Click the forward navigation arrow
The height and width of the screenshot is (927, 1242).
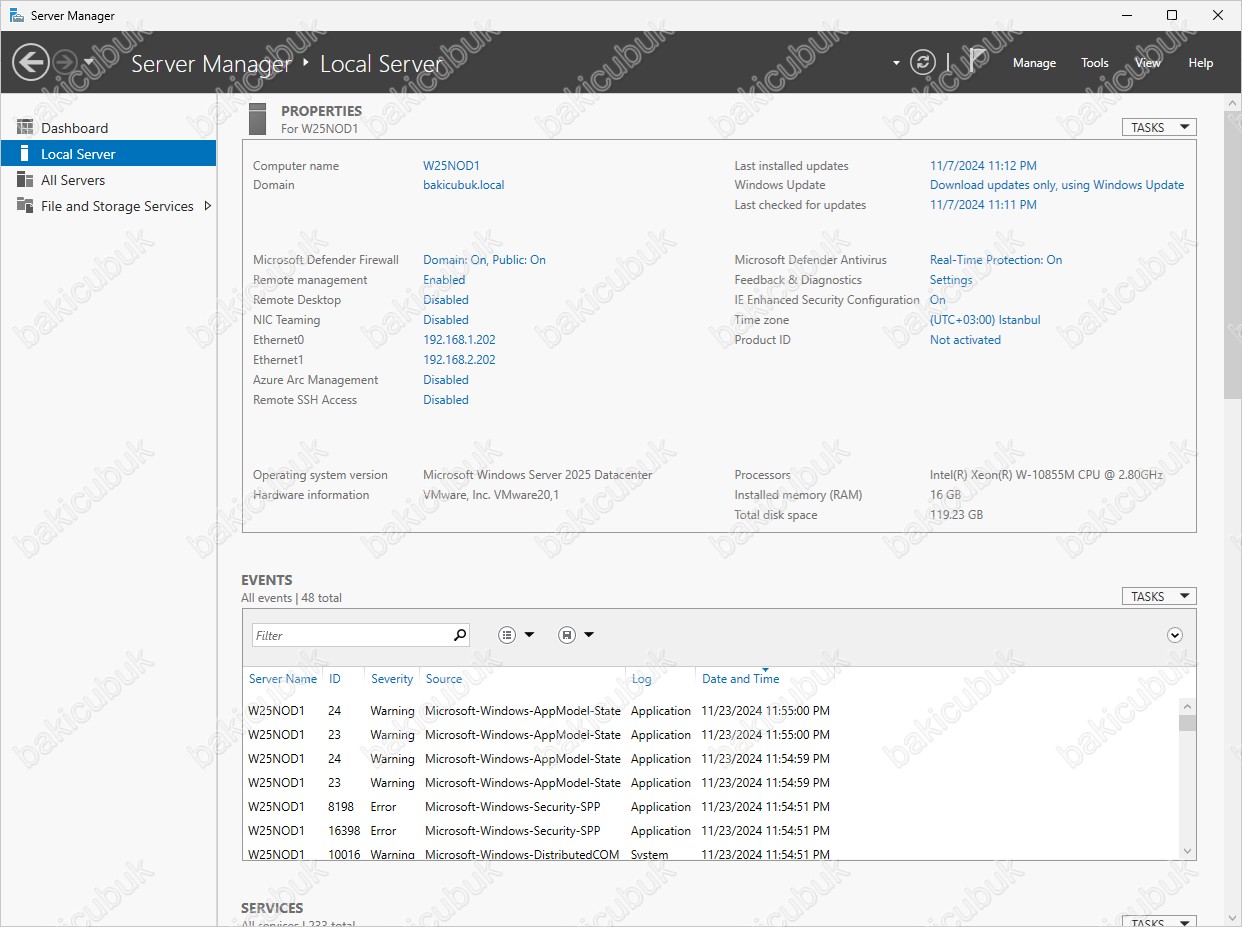click(x=64, y=62)
